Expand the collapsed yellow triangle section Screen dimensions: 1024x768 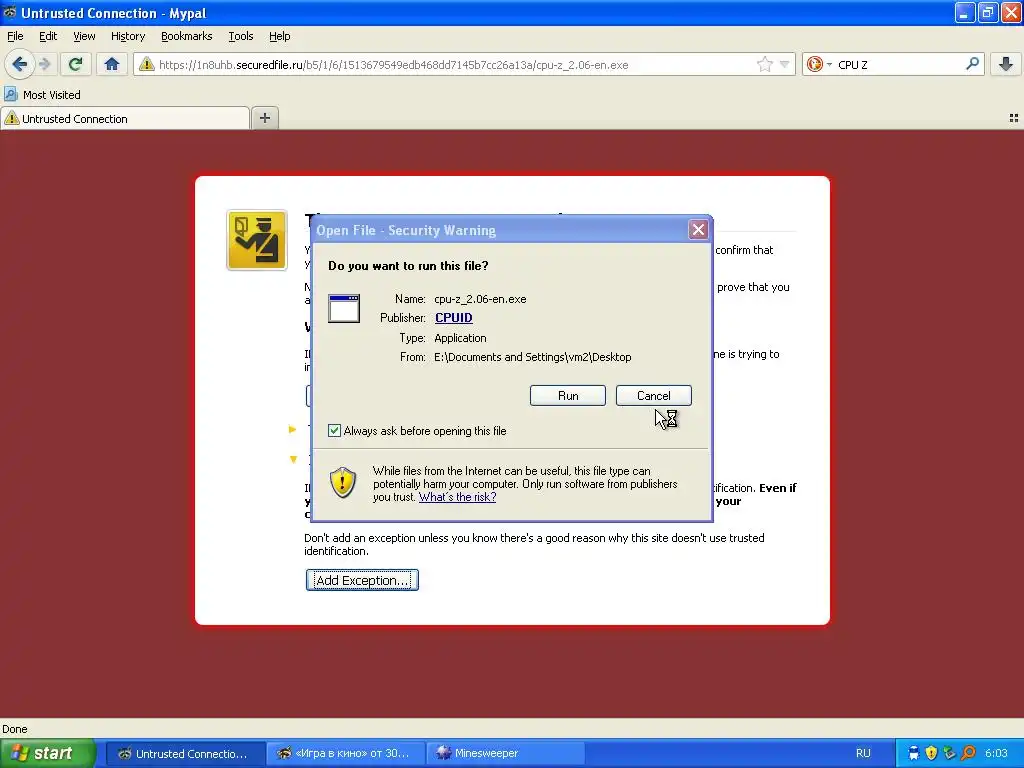(293, 429)
